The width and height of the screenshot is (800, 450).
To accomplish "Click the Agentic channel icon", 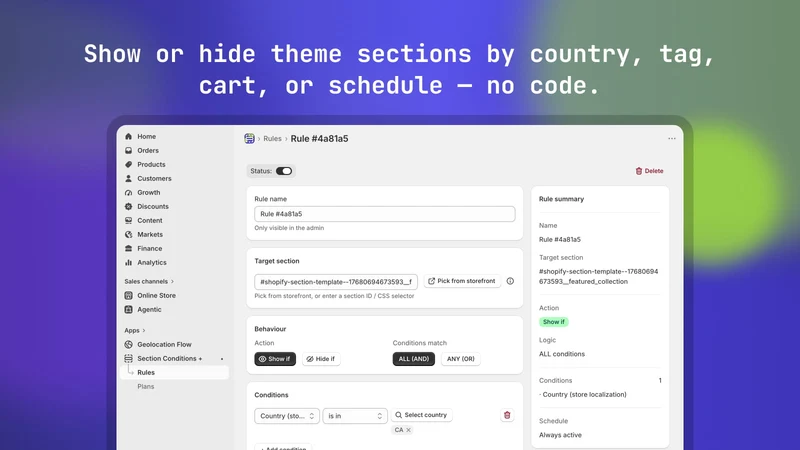I will 129,309.
